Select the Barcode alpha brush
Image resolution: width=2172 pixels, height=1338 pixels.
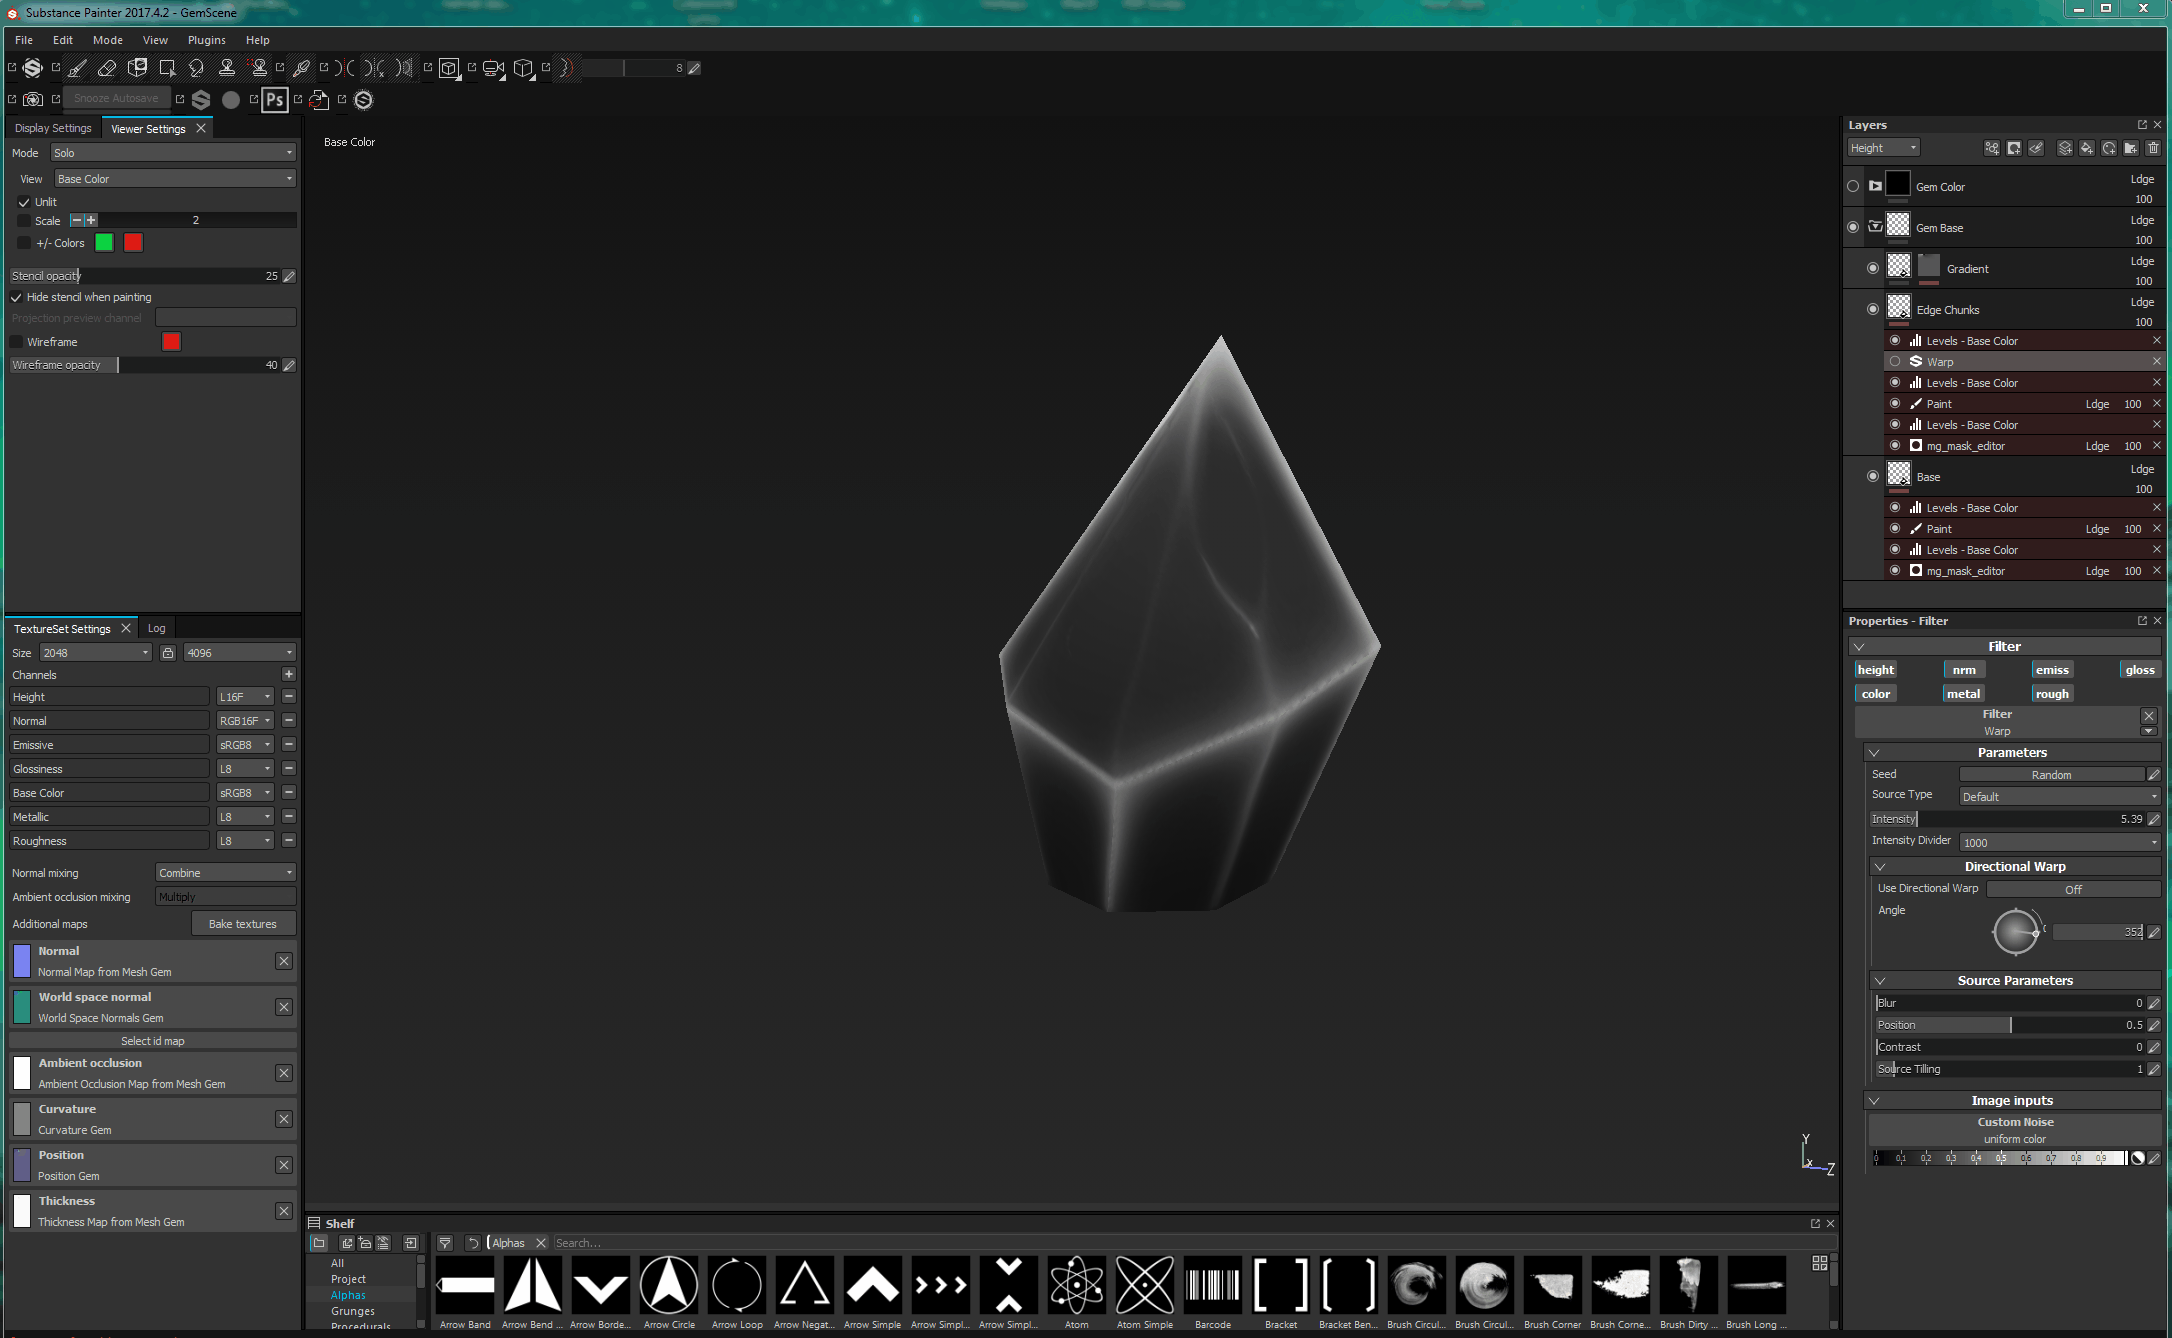point(1212,1285)
